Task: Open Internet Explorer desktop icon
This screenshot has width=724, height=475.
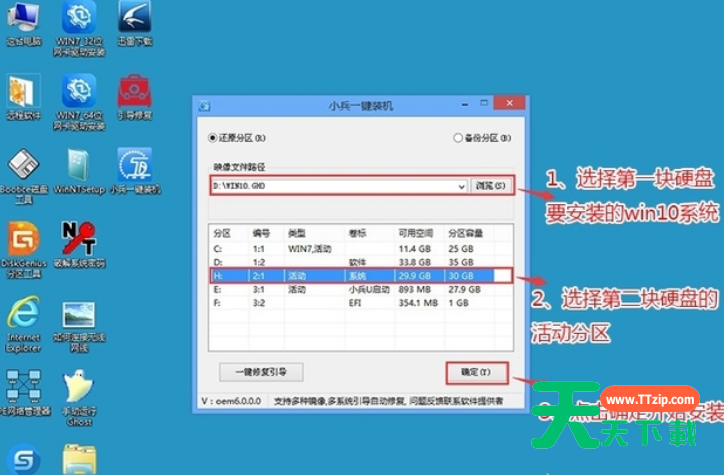Action: click(23, 324)
